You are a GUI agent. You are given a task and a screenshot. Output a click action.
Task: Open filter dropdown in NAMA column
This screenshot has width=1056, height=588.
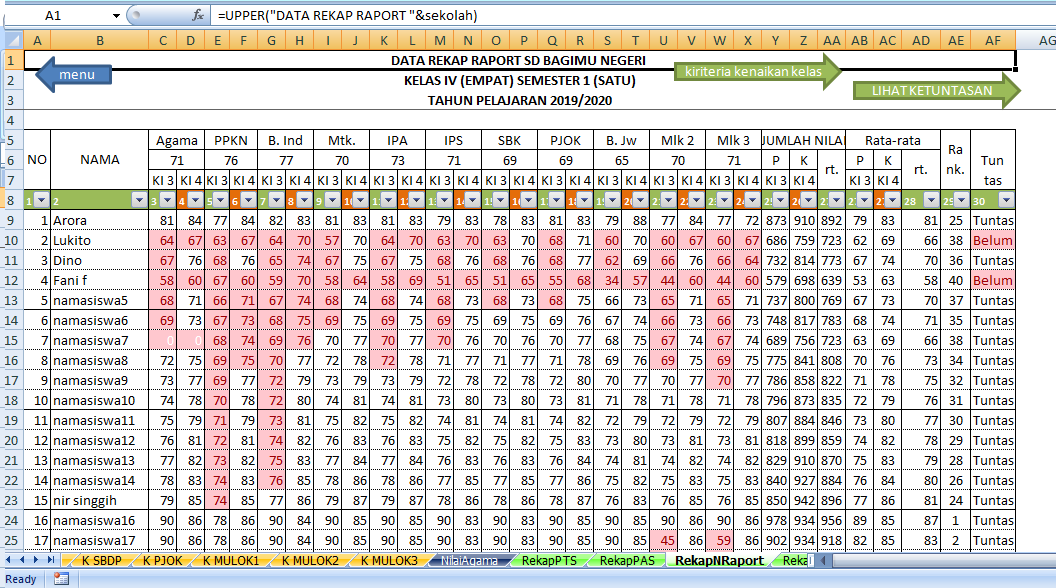[139, 200]
